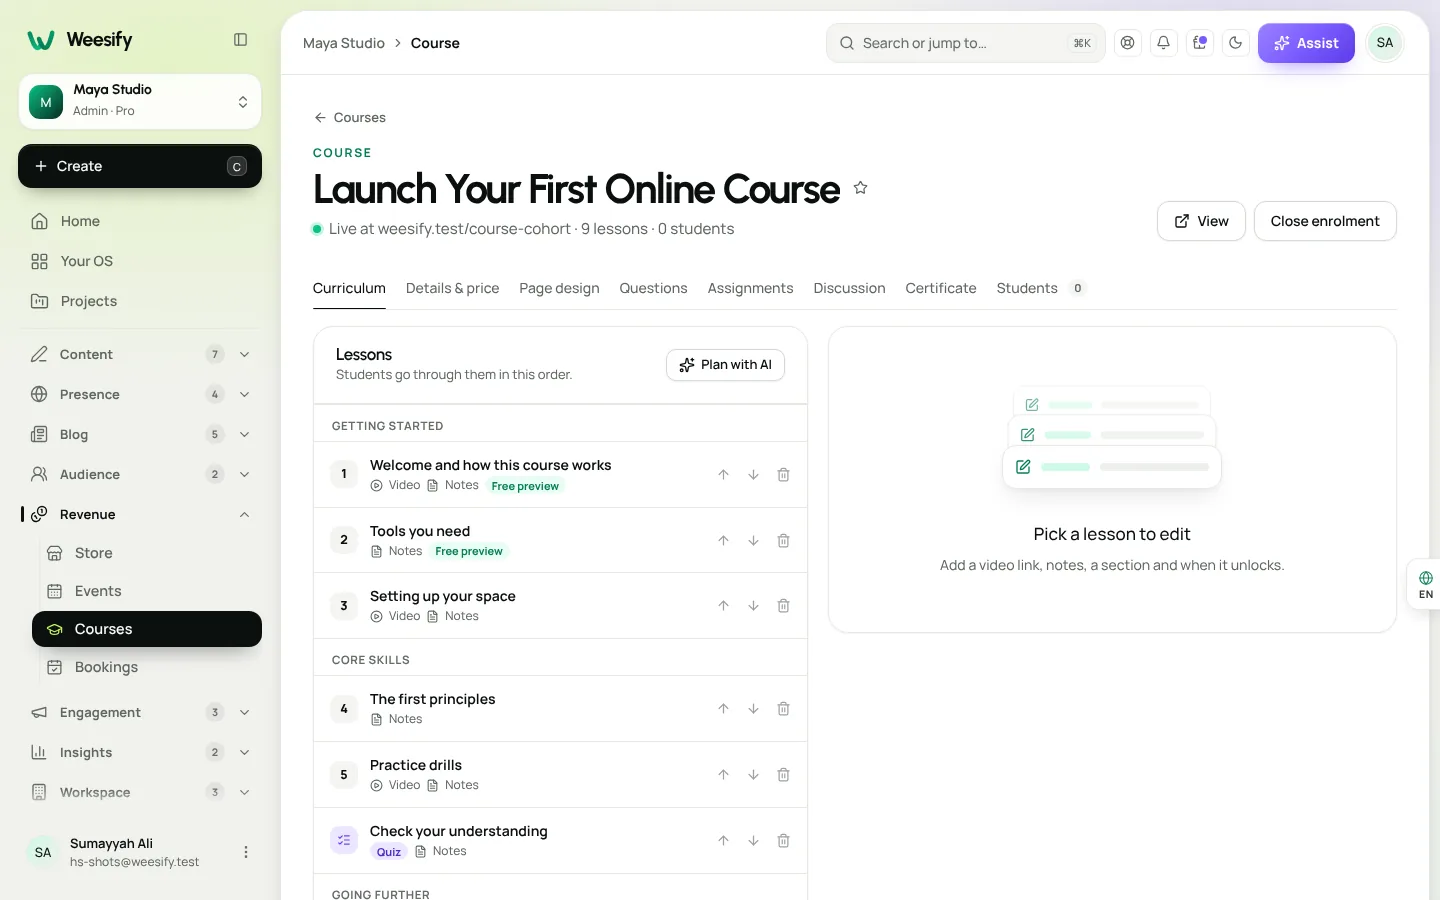Open the Students tab
The height and width of the screenshot is (900, 1440).
1041,288
